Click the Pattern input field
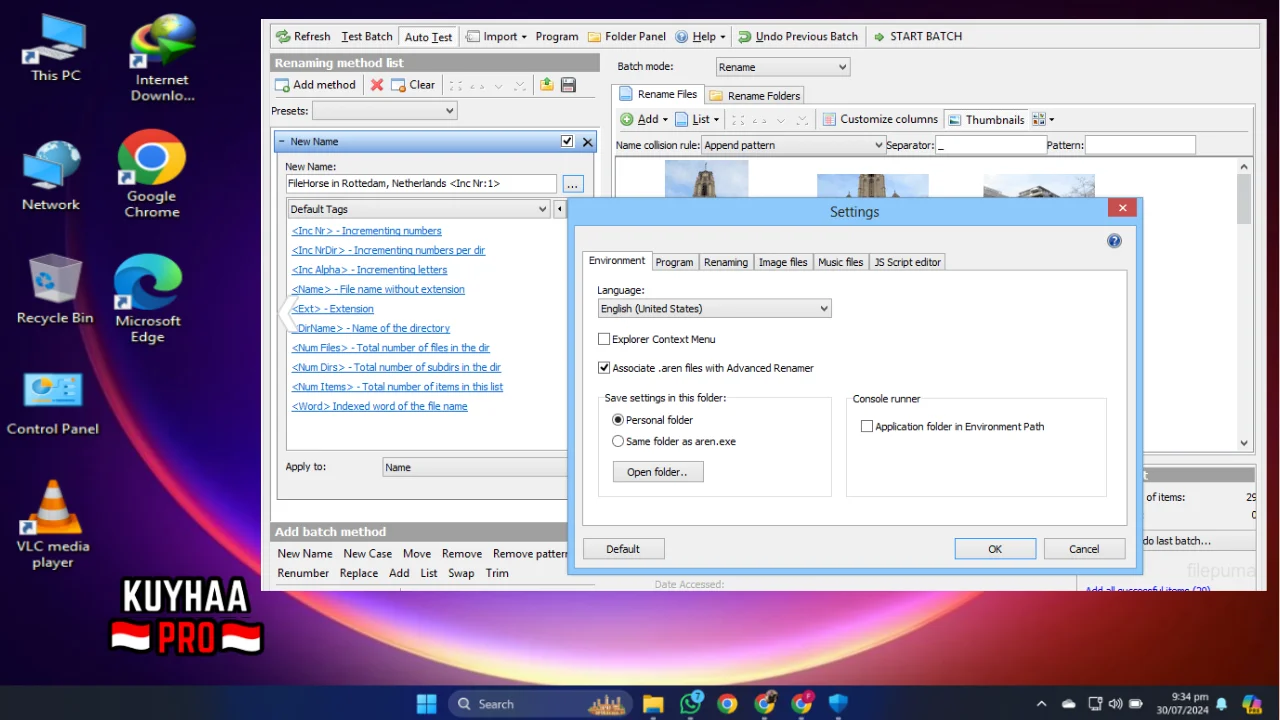Viewport: 1280px width, 720px height. (1140, 145)
